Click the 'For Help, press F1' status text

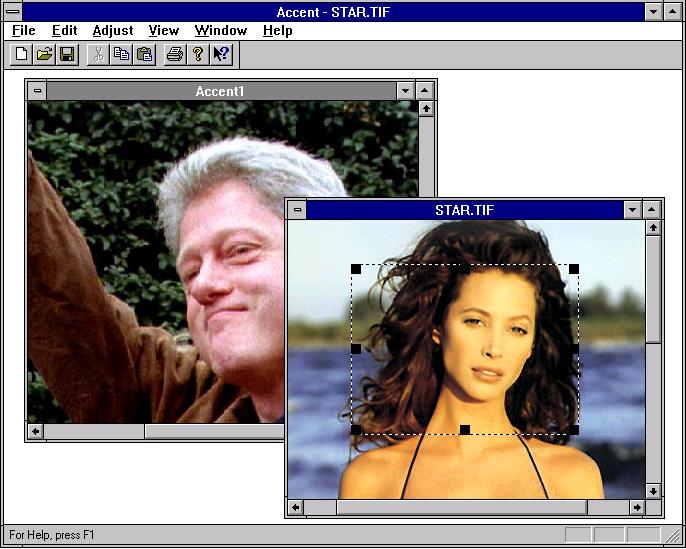[52, 535]
